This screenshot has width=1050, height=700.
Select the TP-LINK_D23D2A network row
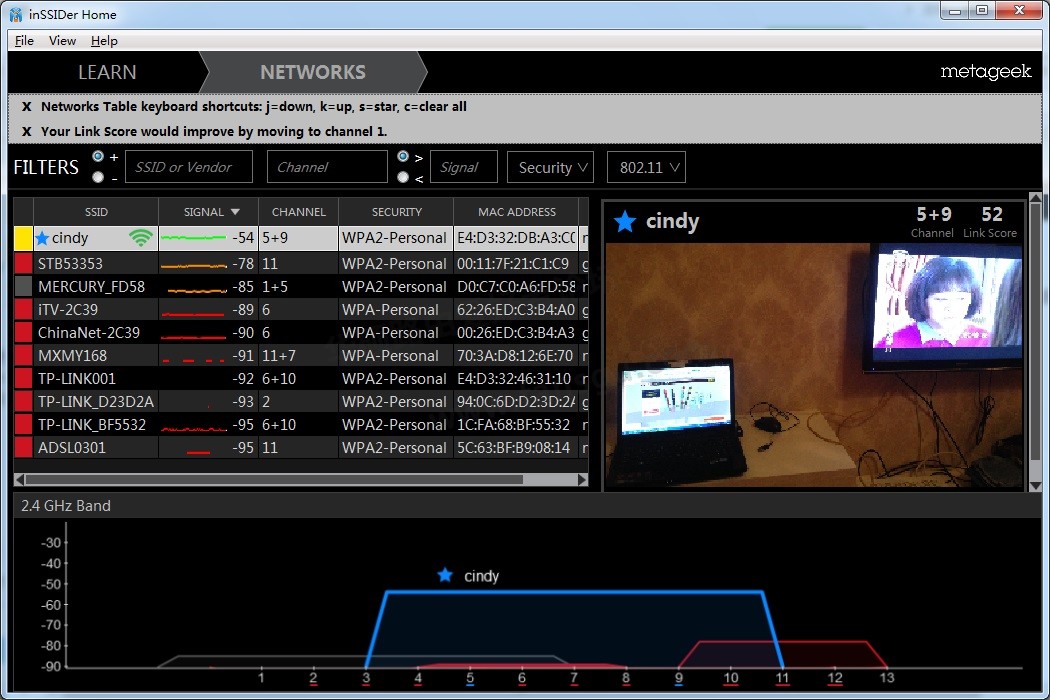pyautogui.click(x=301, y=401)
